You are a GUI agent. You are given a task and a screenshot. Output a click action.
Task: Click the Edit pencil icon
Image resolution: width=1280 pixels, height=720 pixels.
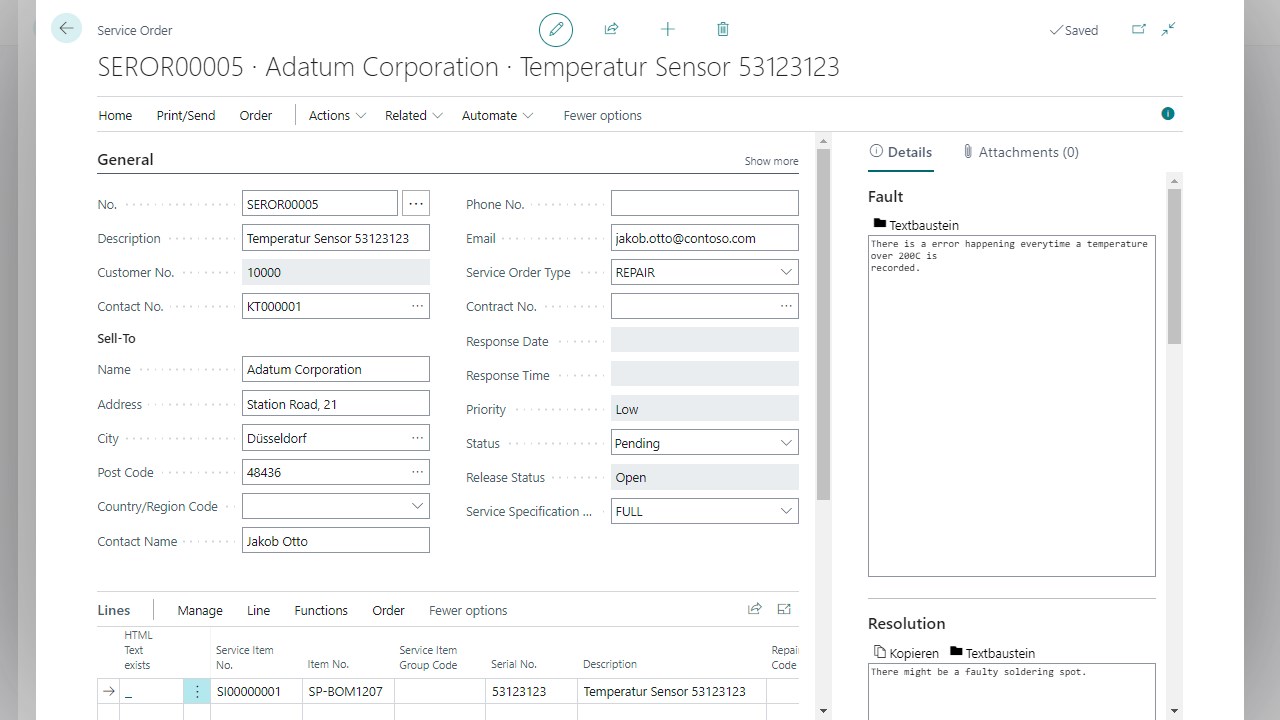pos(556,29)
